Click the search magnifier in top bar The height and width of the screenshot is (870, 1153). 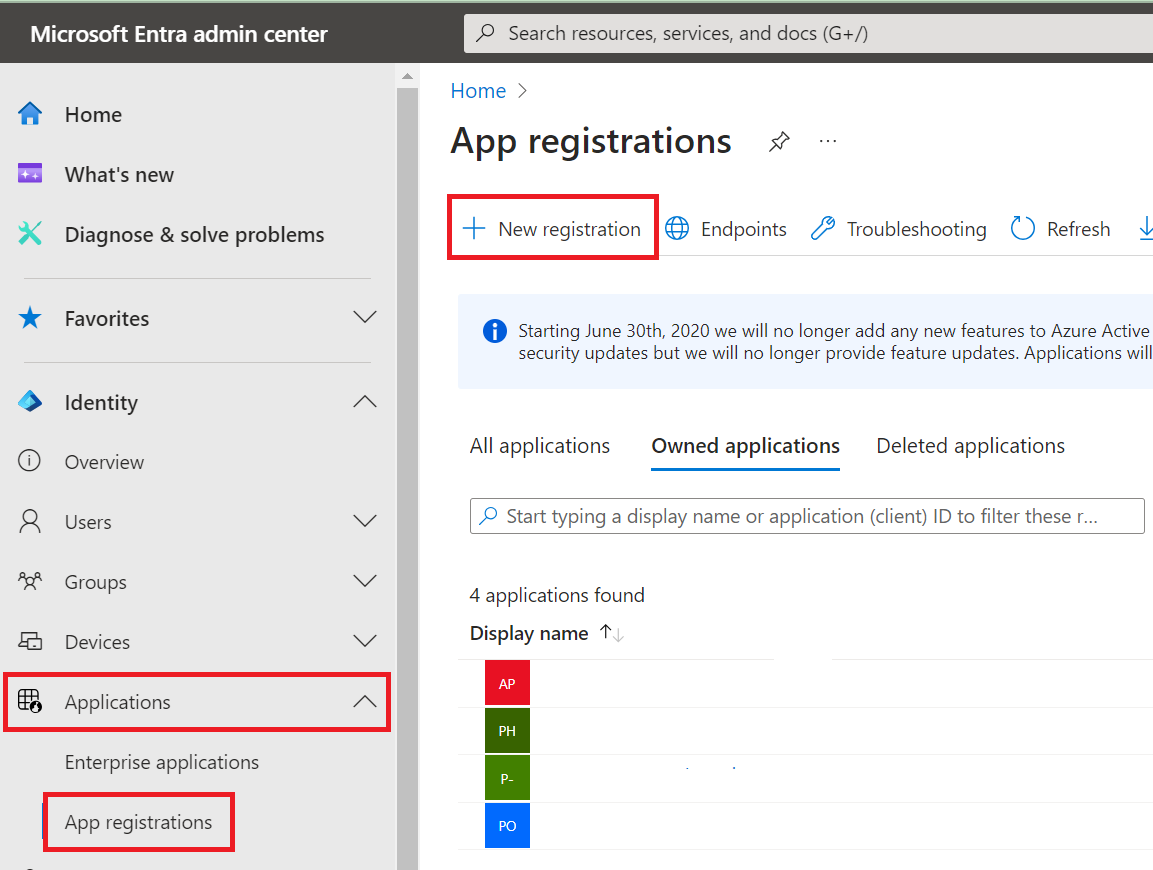point(485,33)
